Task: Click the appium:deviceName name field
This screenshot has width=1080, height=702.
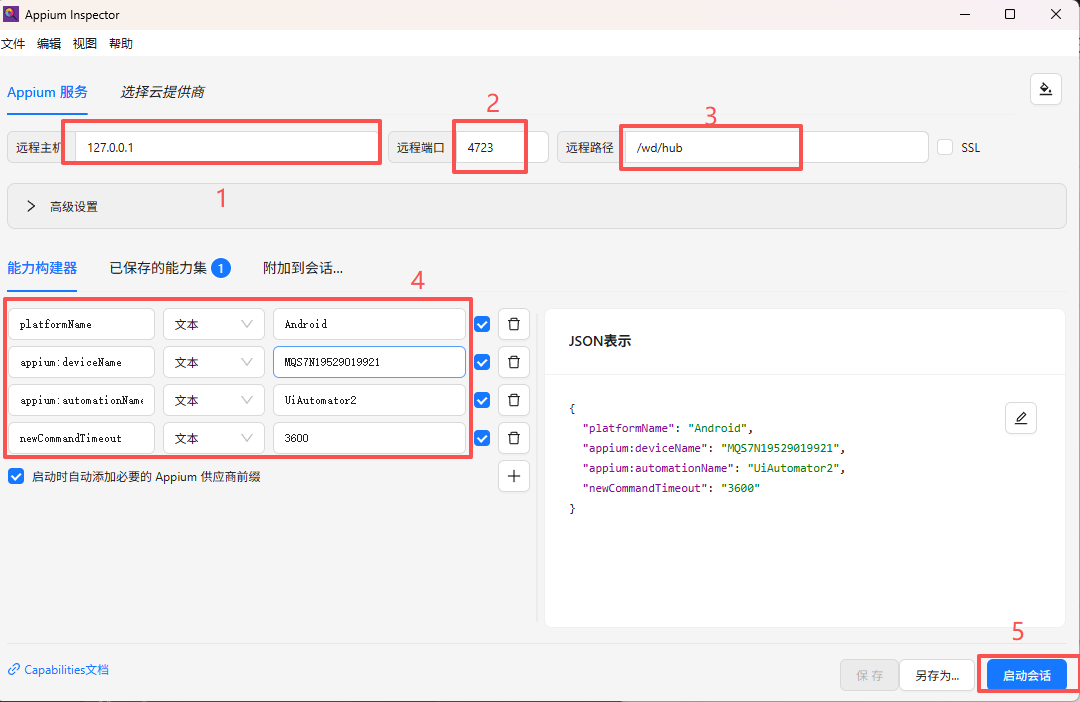Action: pos(81,362)
